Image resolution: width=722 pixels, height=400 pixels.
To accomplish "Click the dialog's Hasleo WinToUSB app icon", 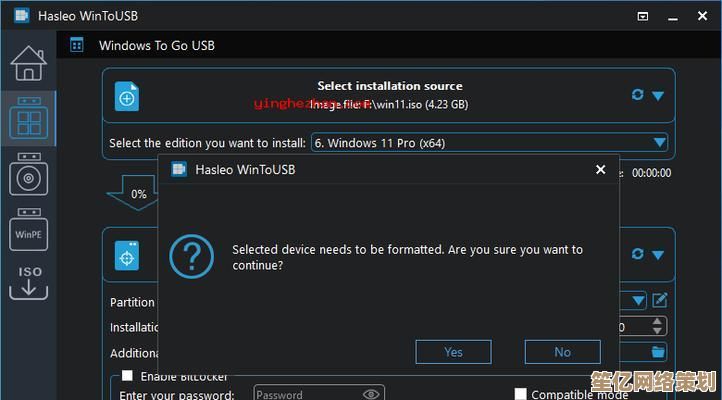I will 179,169.
